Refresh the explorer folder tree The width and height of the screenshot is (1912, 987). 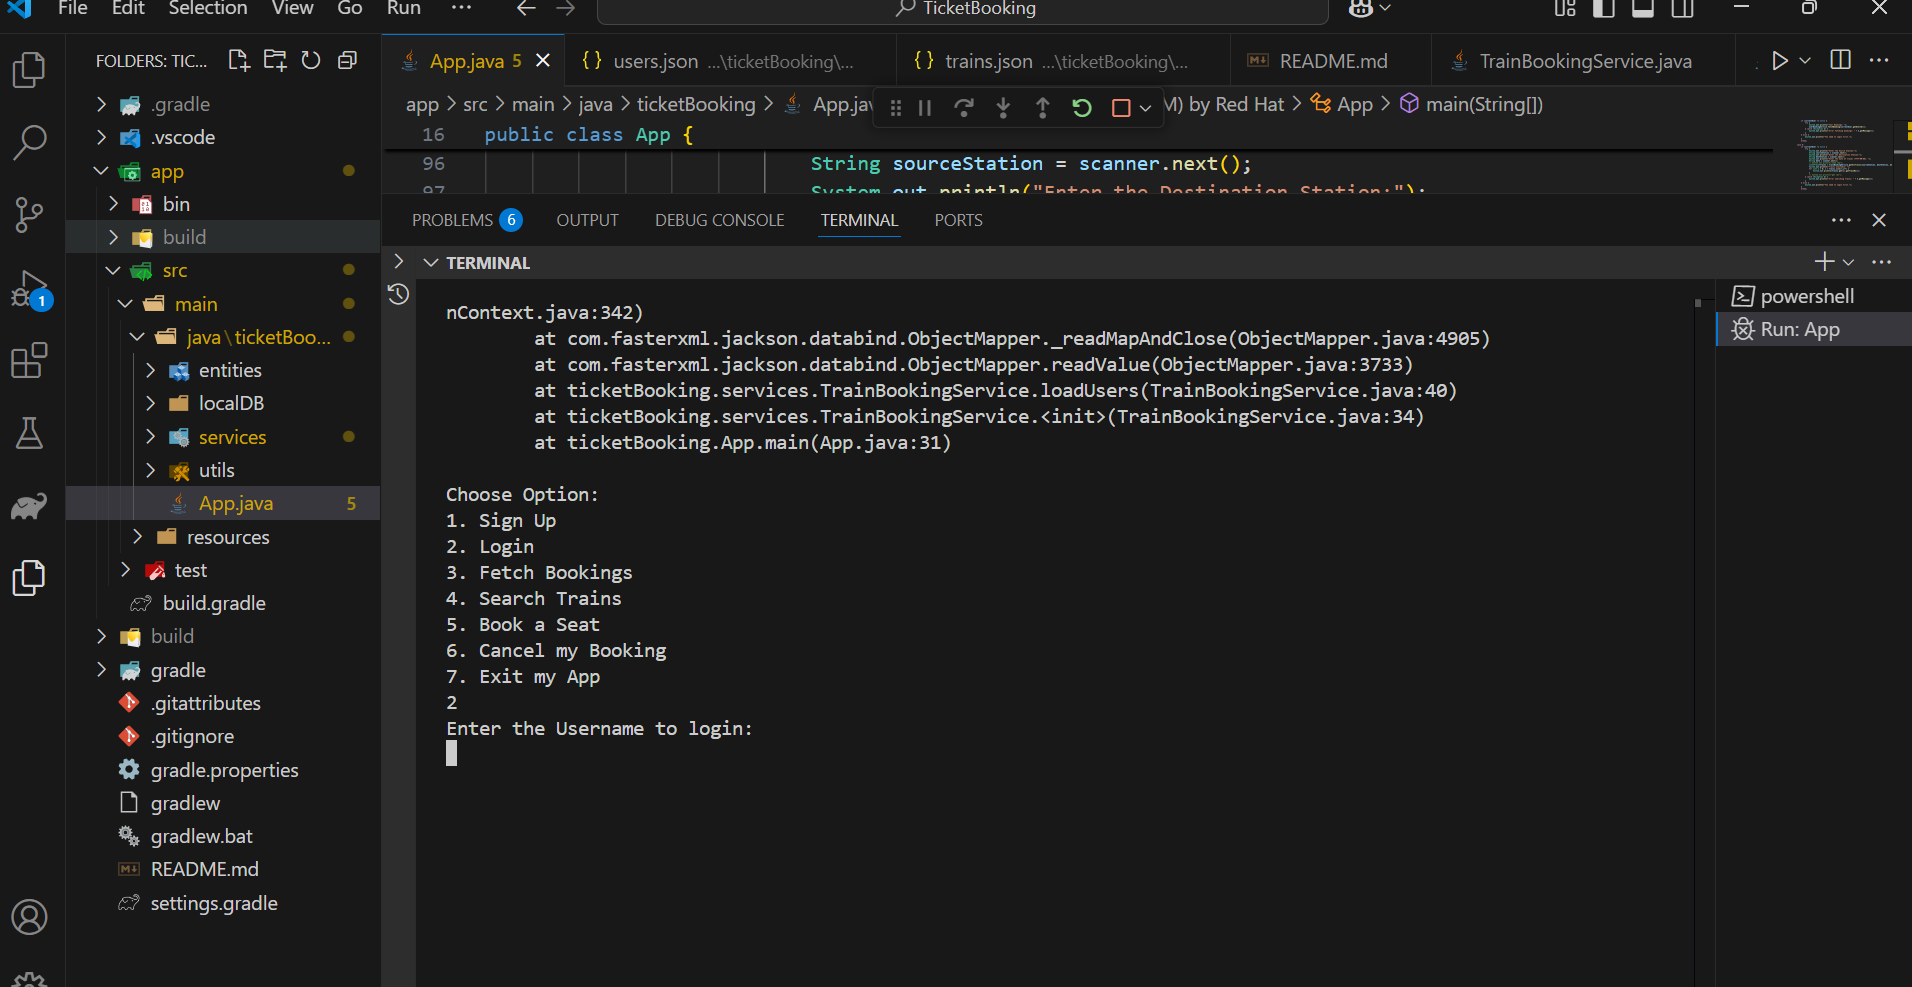(x=311, y=61)
